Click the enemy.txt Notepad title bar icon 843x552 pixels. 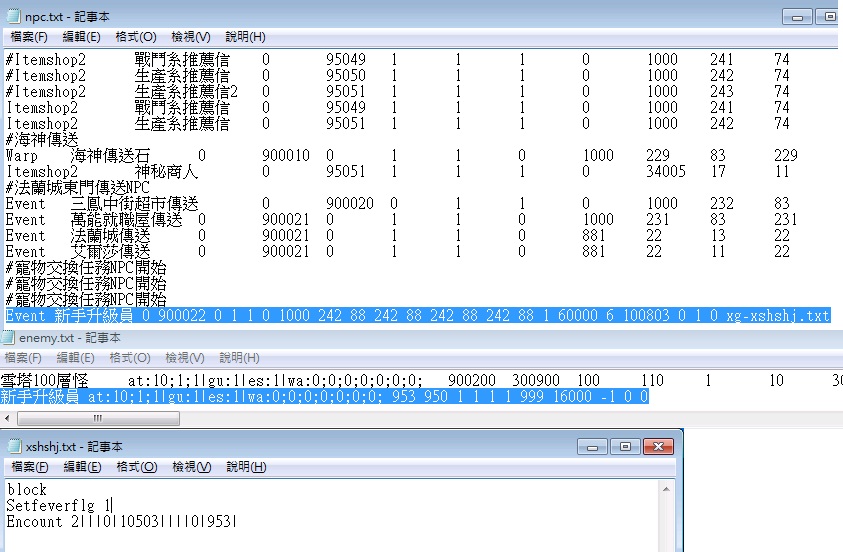click(10, 338)
